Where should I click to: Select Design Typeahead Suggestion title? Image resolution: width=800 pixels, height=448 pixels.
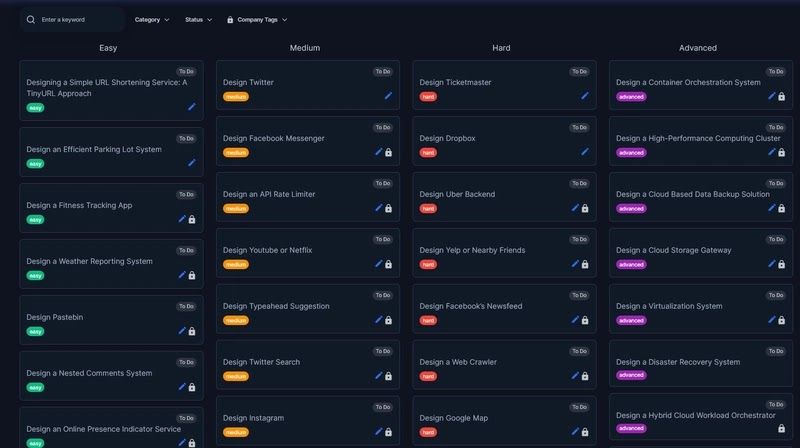[276, 306]
